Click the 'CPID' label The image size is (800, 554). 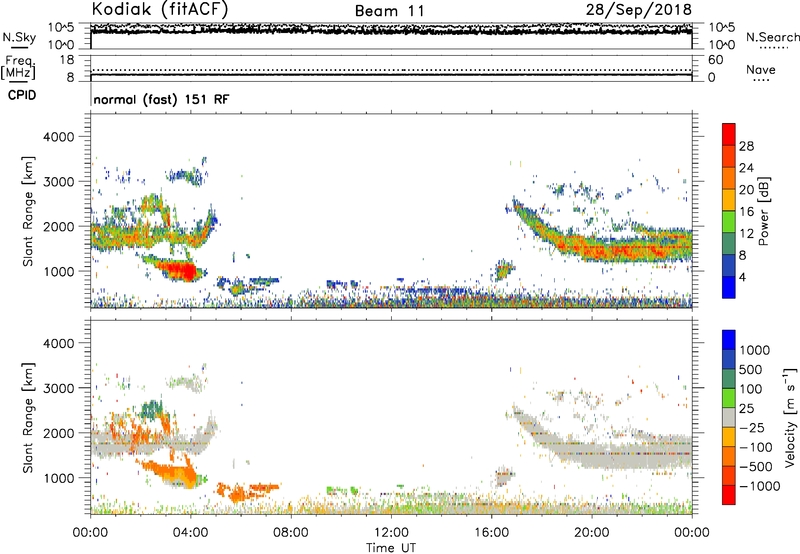pos(22,95)
